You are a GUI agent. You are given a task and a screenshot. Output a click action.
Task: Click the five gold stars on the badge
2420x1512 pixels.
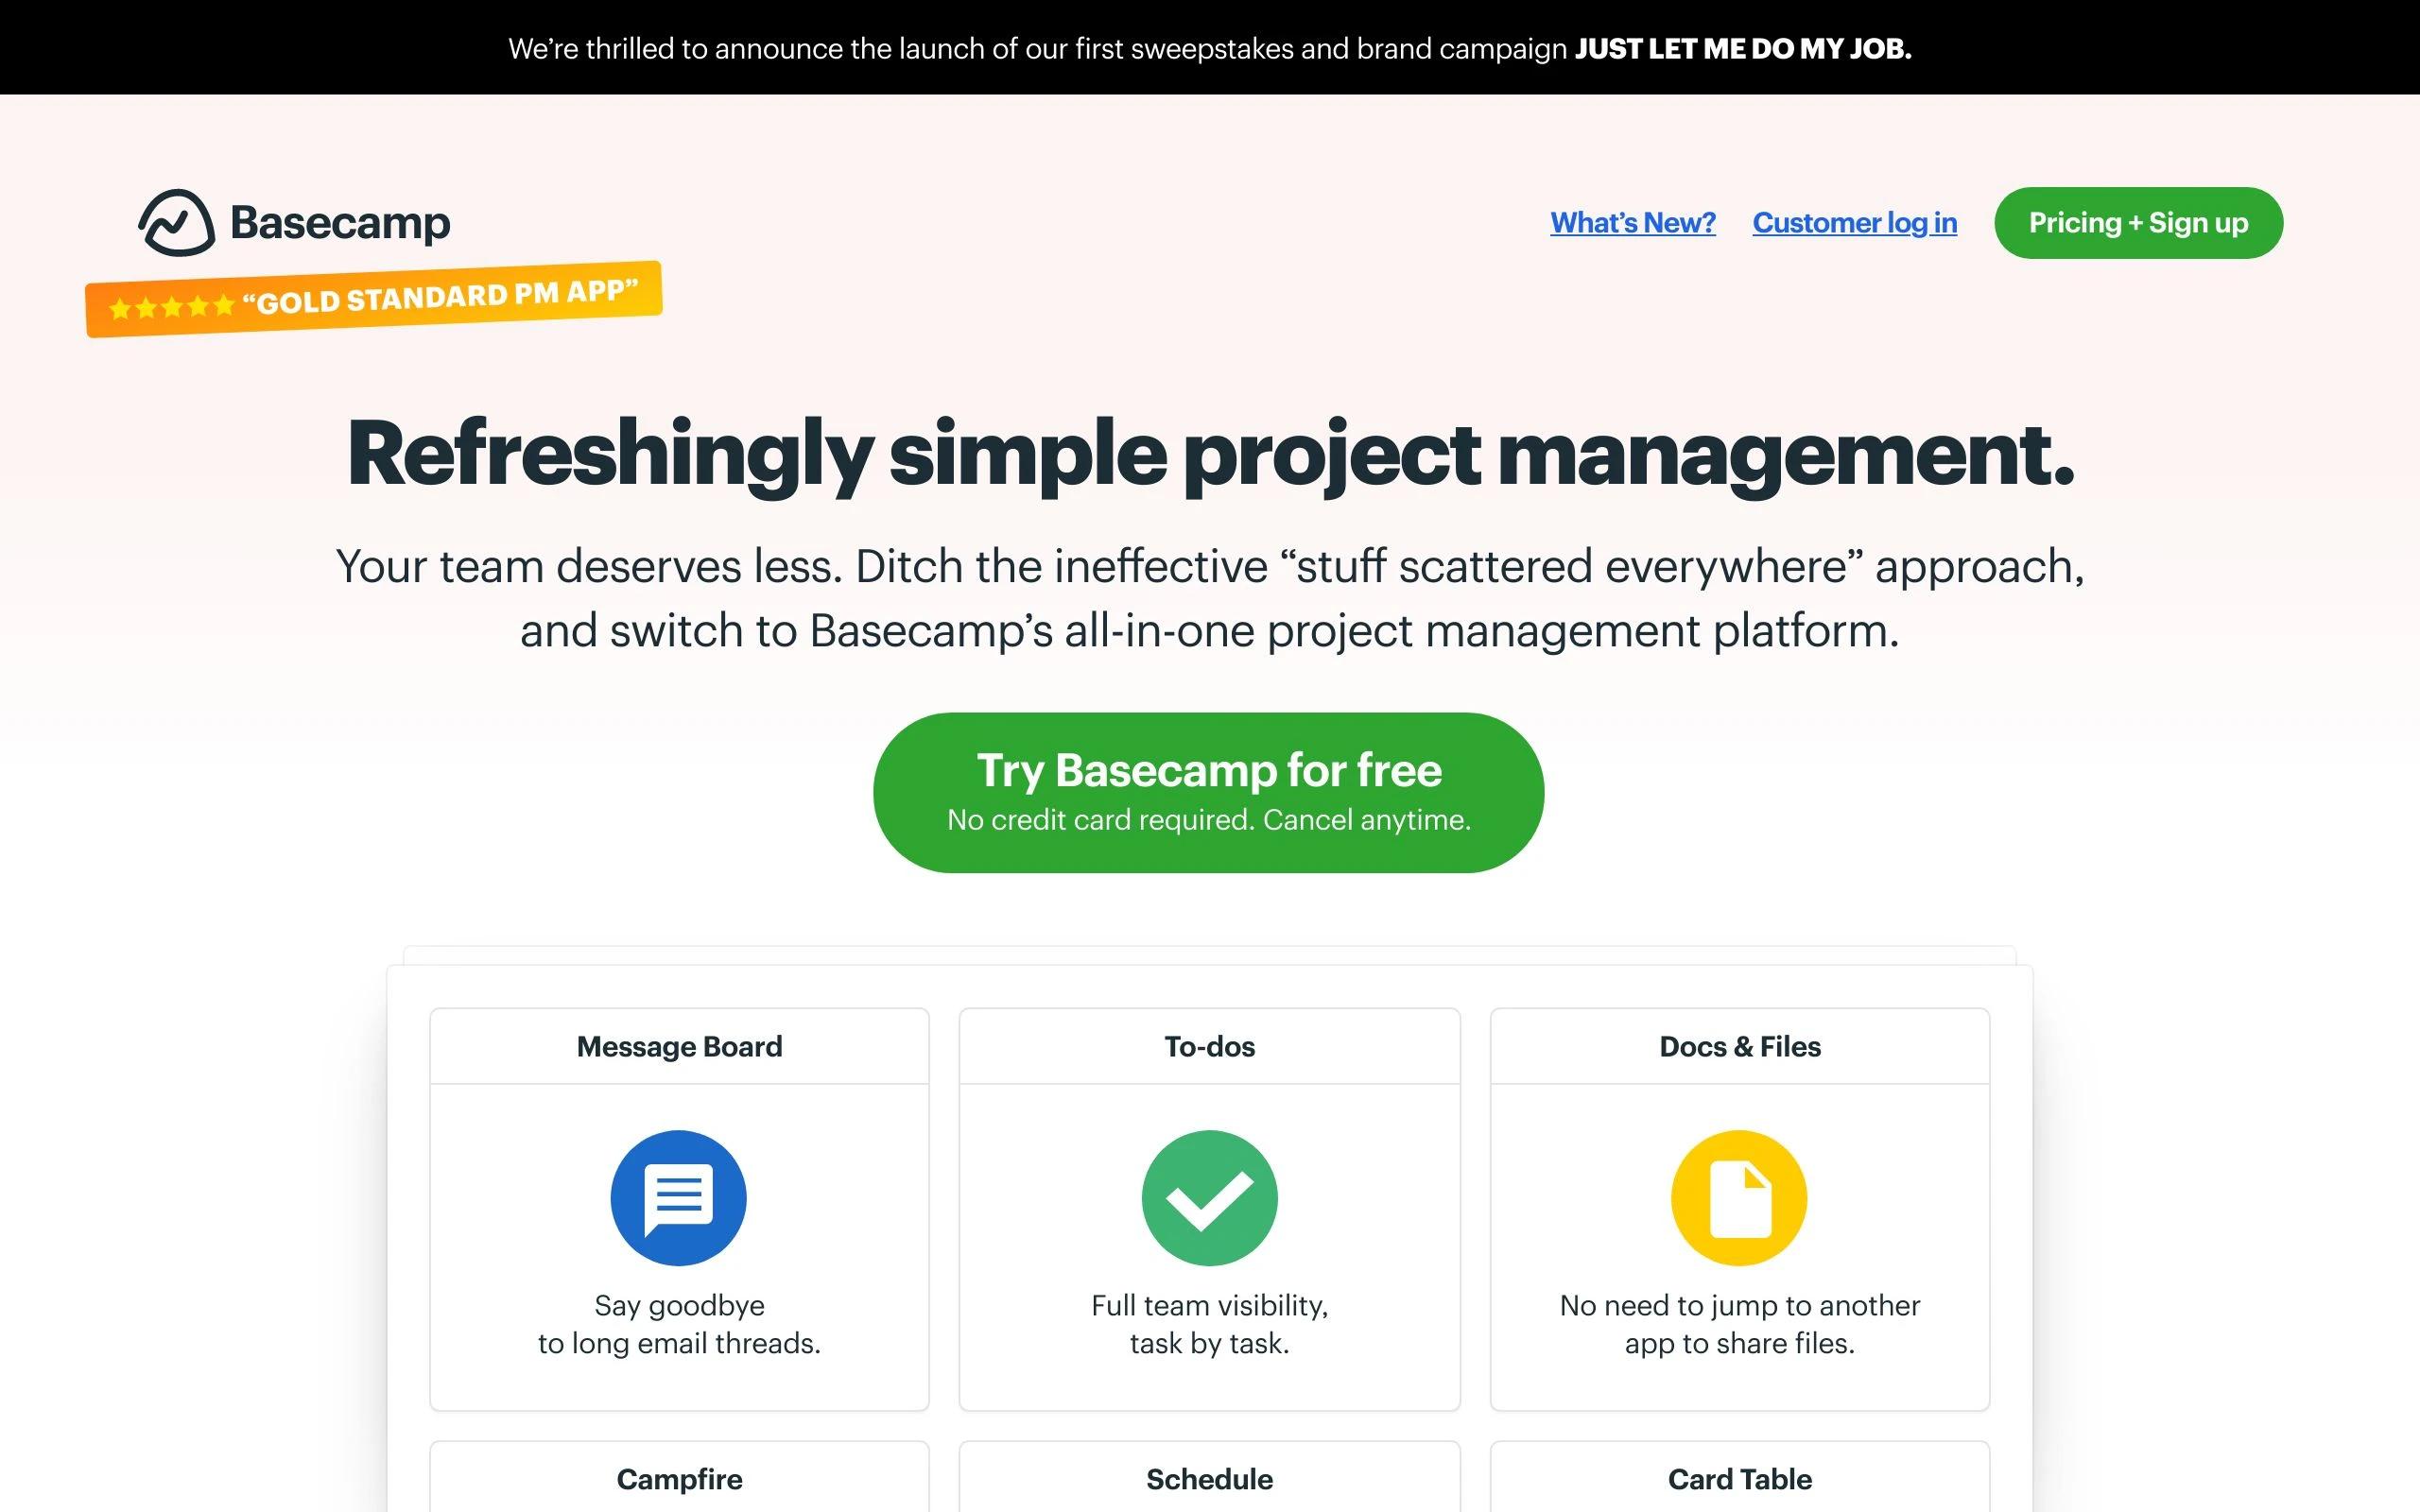(x=171, y=307)
